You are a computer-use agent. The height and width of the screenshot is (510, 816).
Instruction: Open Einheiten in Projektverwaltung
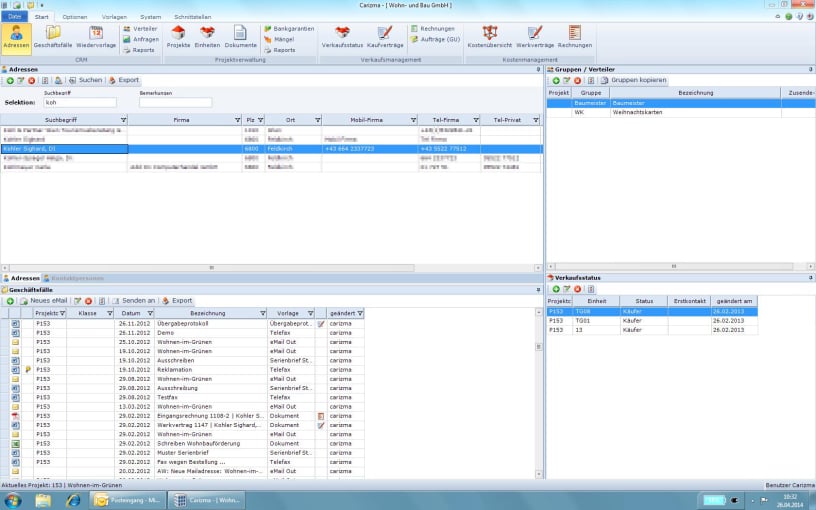[x=207, y=36]
